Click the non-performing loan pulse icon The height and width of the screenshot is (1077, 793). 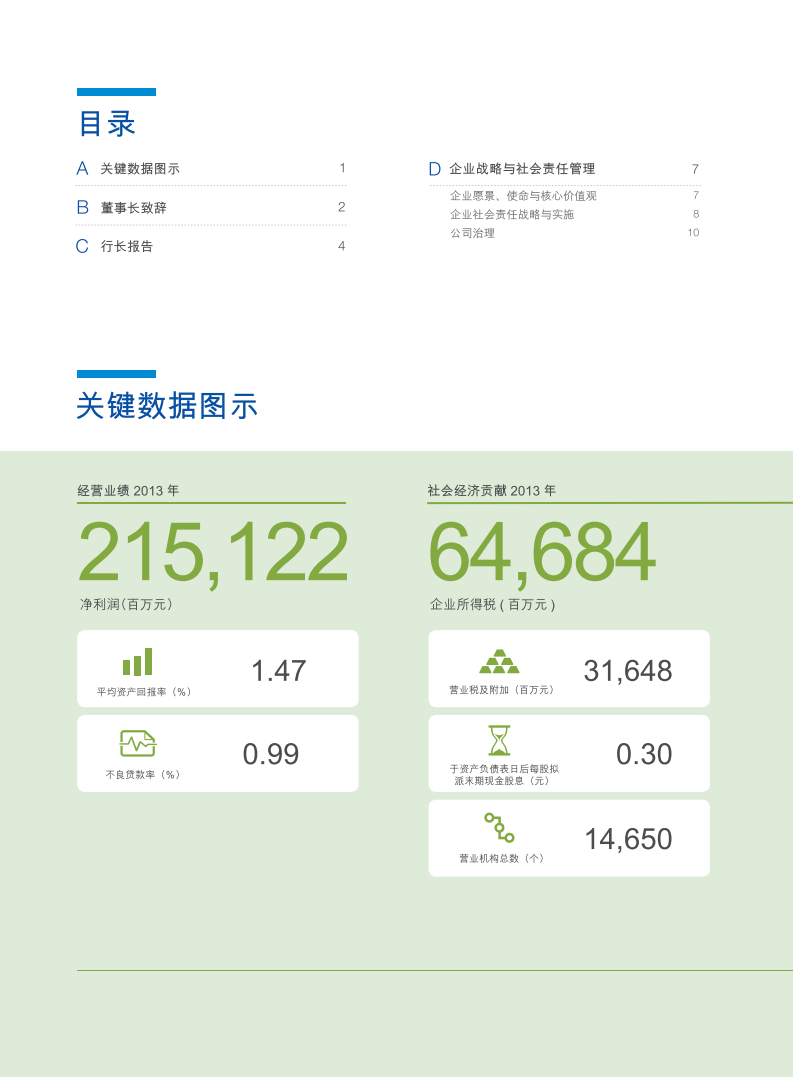138,744
